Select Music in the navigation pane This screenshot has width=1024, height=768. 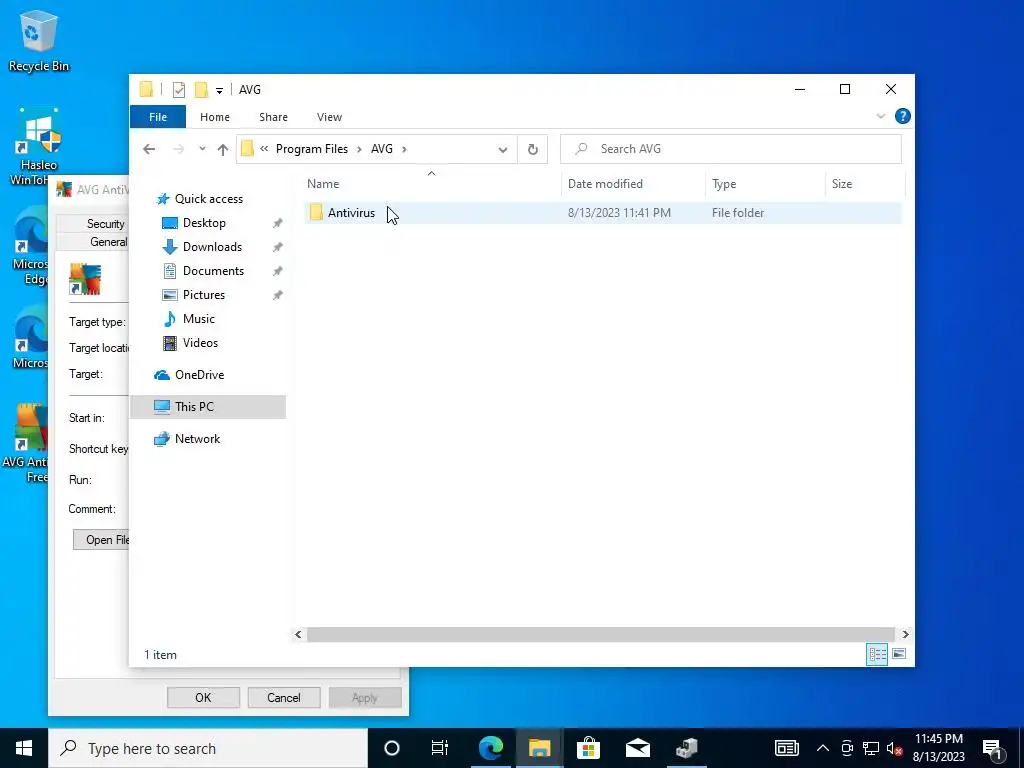(x=199, y=319)
